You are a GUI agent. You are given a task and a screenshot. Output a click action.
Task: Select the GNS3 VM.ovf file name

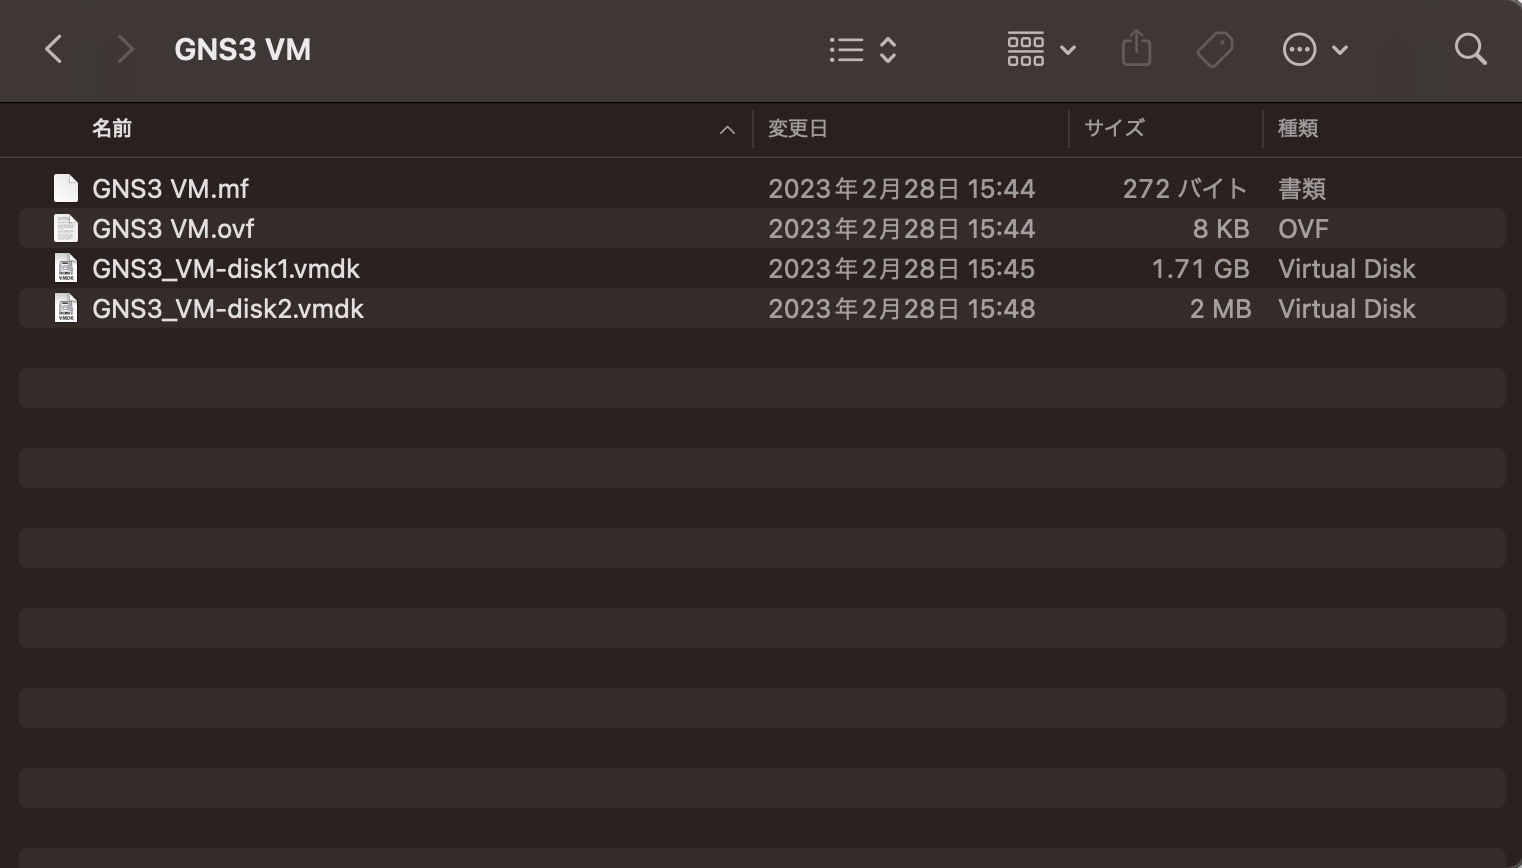coord(173,228)
